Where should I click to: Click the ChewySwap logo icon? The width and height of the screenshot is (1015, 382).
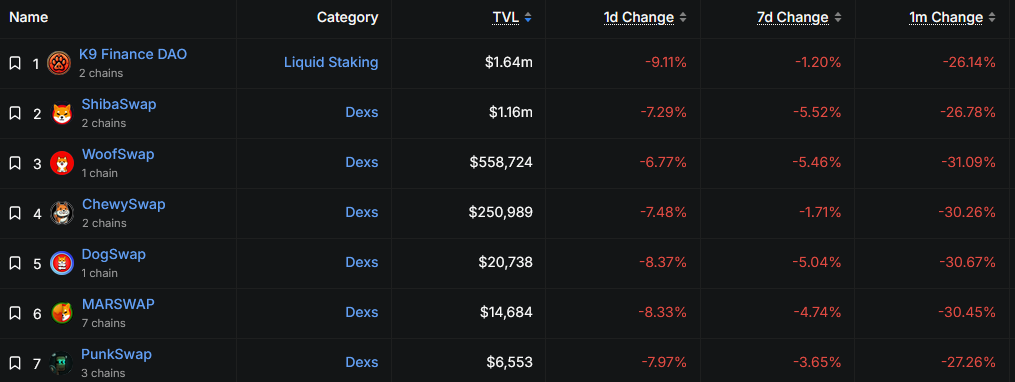tap(61, 213)
